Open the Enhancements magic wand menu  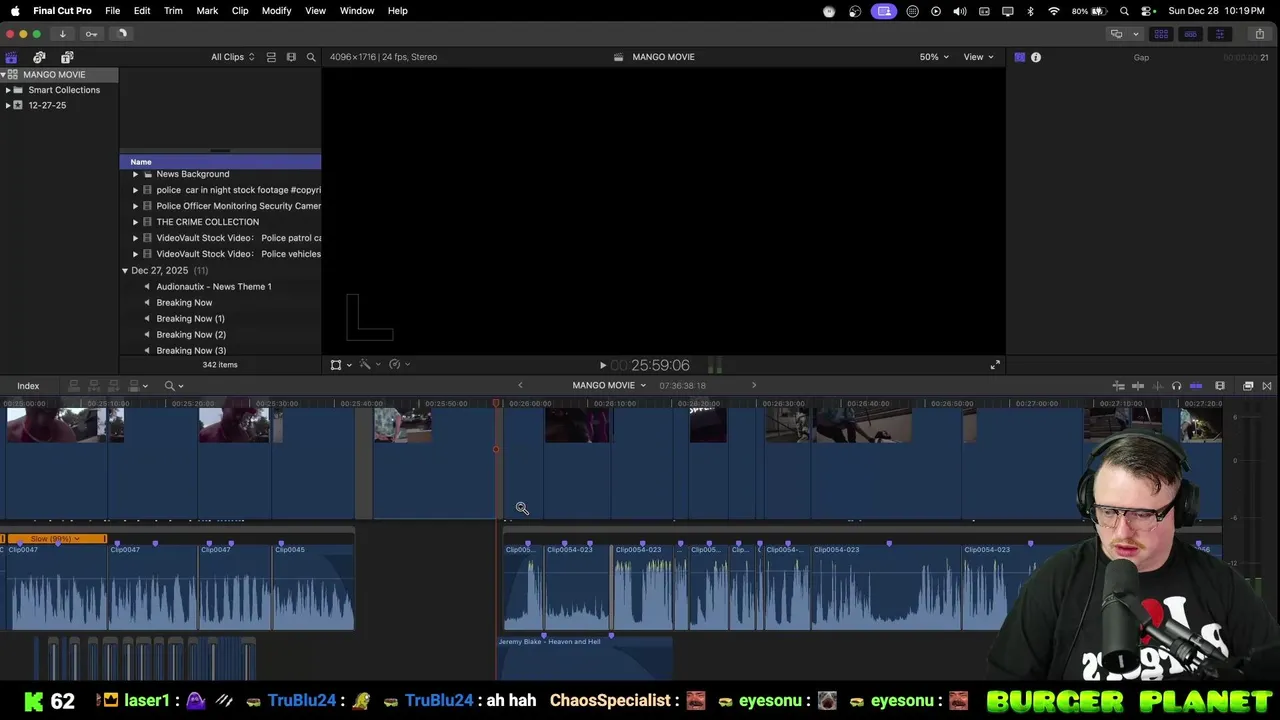click(370, 365)
